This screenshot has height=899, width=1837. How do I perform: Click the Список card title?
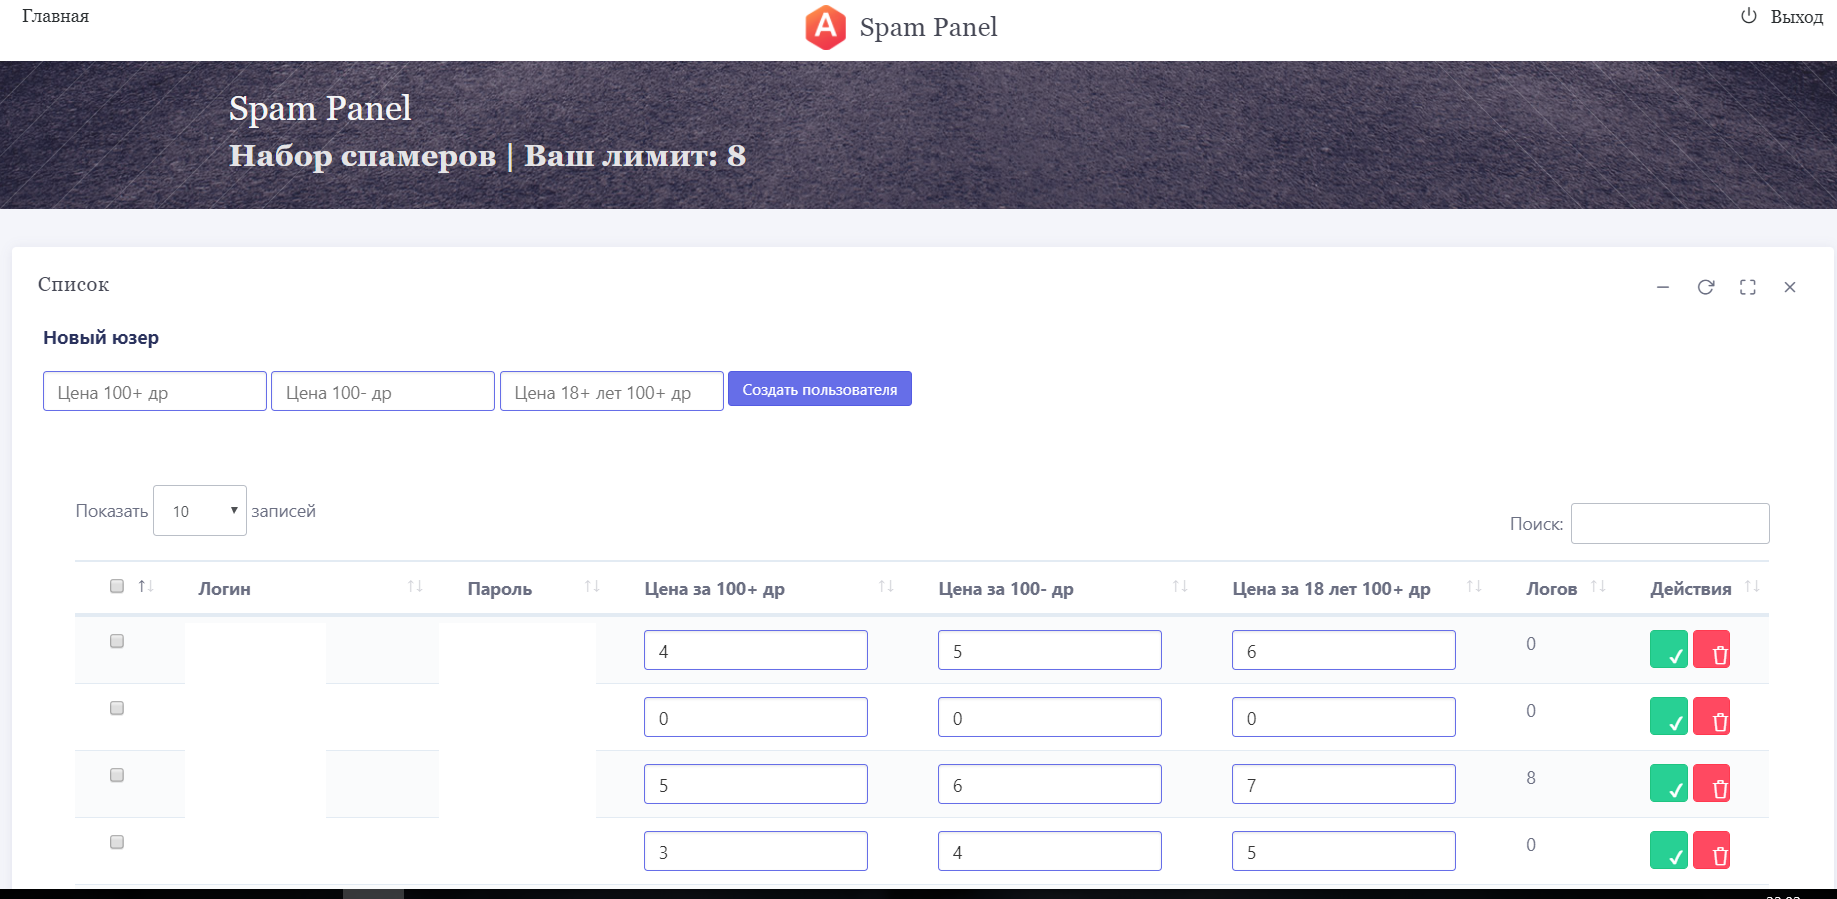(x=74, y=284)
